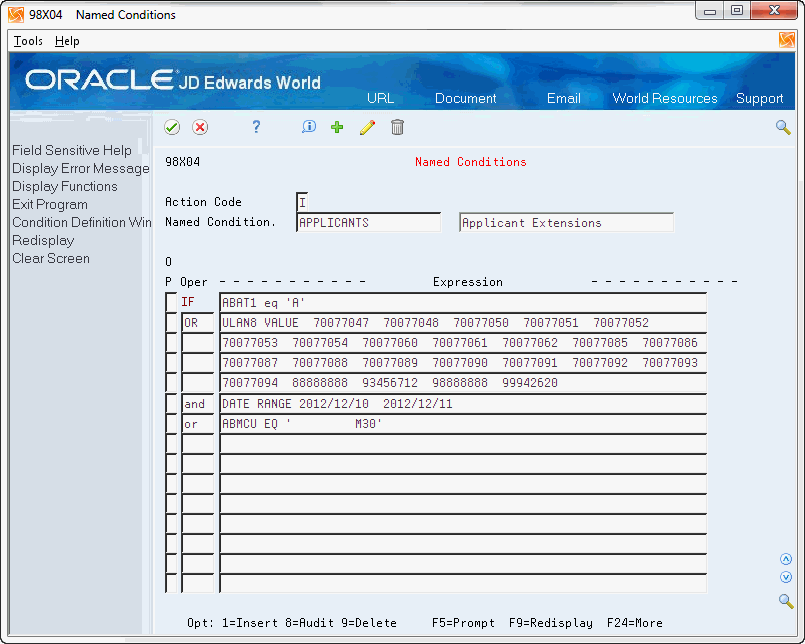805x644 pixels.
Task: Click the 'and' operator field
Action: point(198,404)
